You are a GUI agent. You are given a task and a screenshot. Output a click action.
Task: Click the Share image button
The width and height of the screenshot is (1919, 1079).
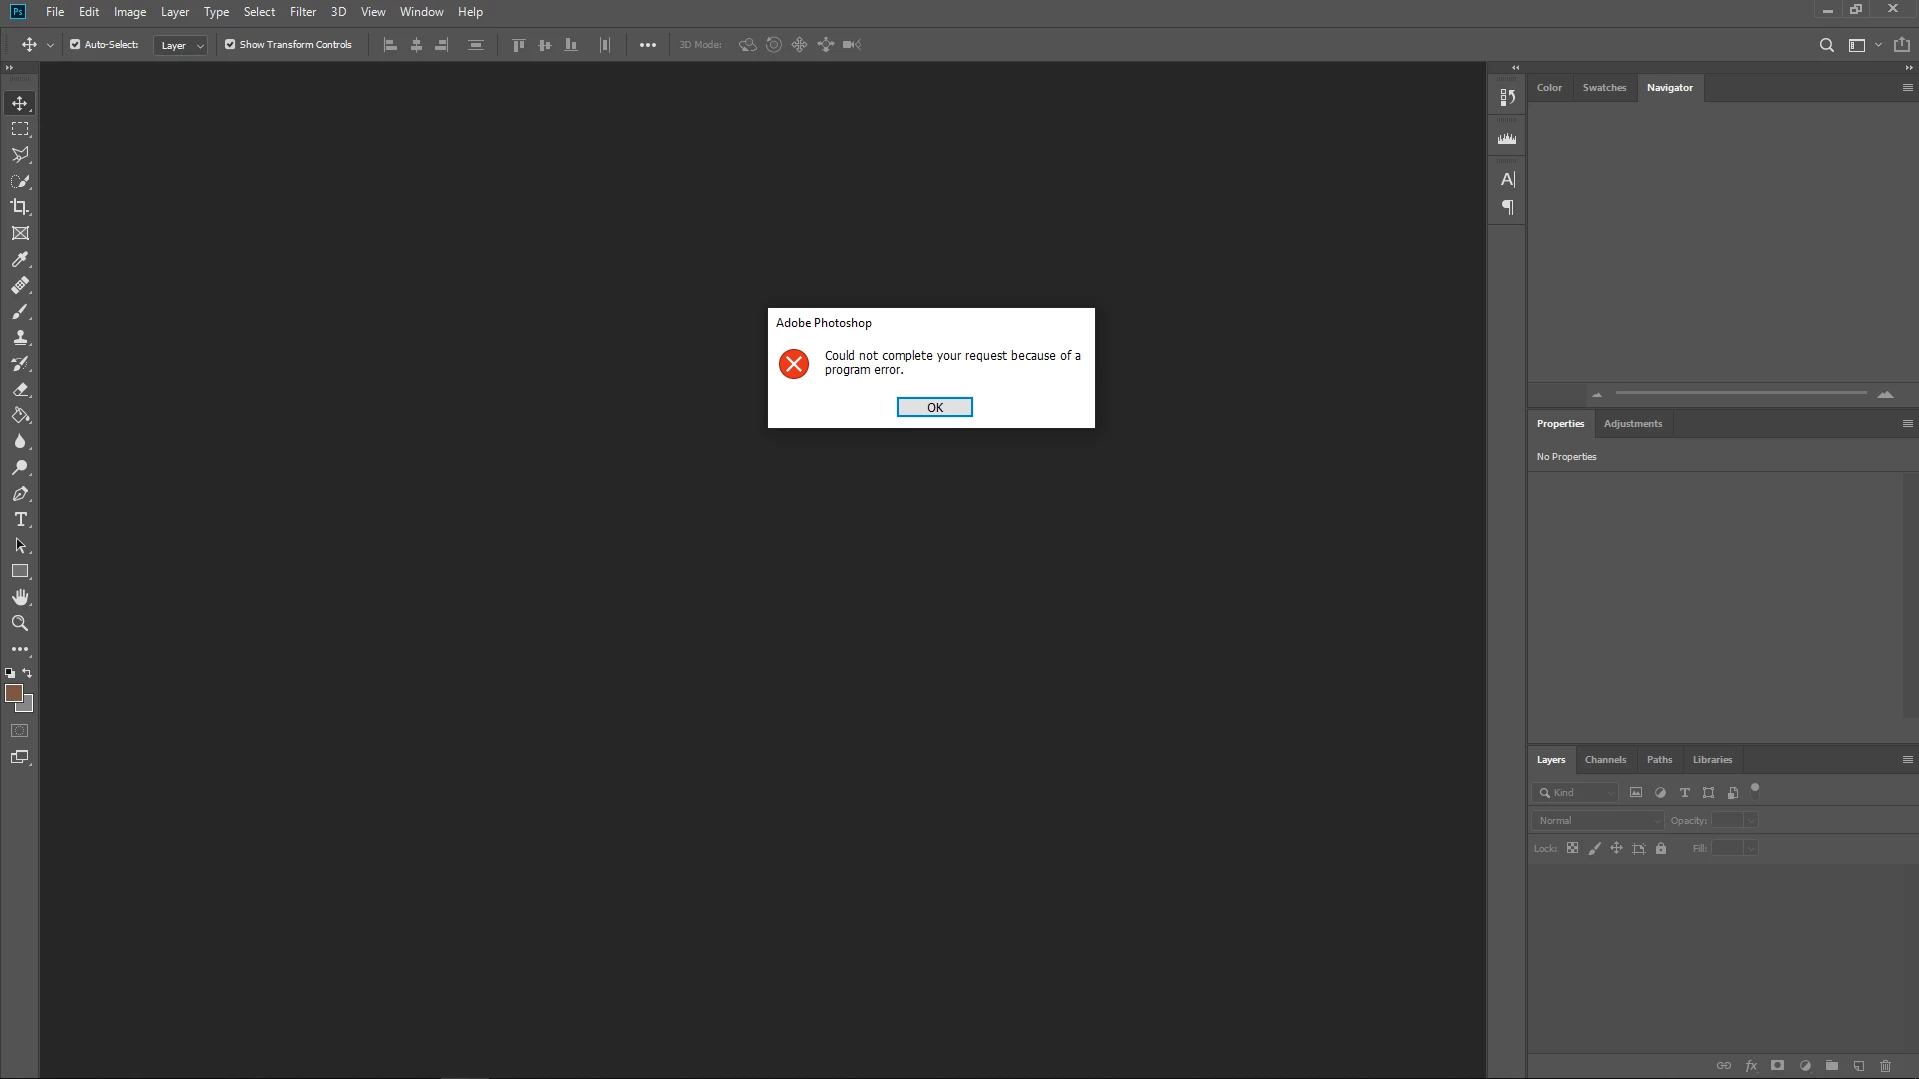point(1901,45)
